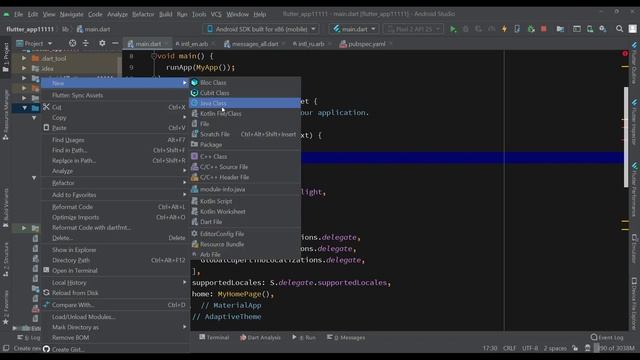This screenshot has height=360, width=640.
Task: Click the Project view settings gear icon
Action: (102, 43)
